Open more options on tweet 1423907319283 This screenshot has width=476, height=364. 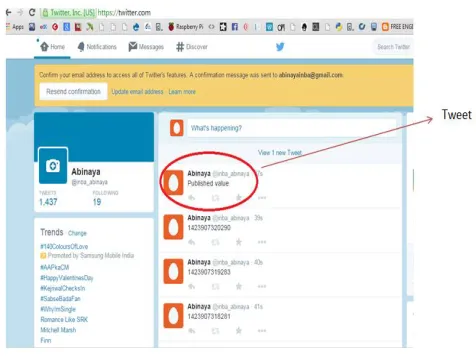(x=262, y=286)
